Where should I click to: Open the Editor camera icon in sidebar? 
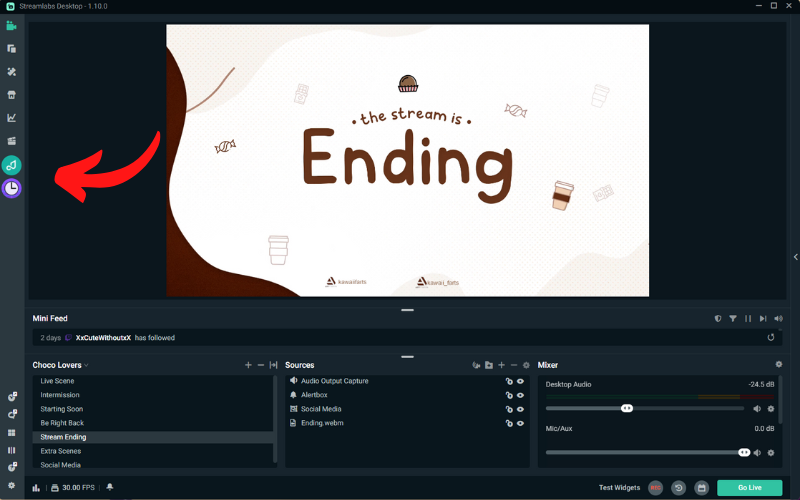point(12,26)
